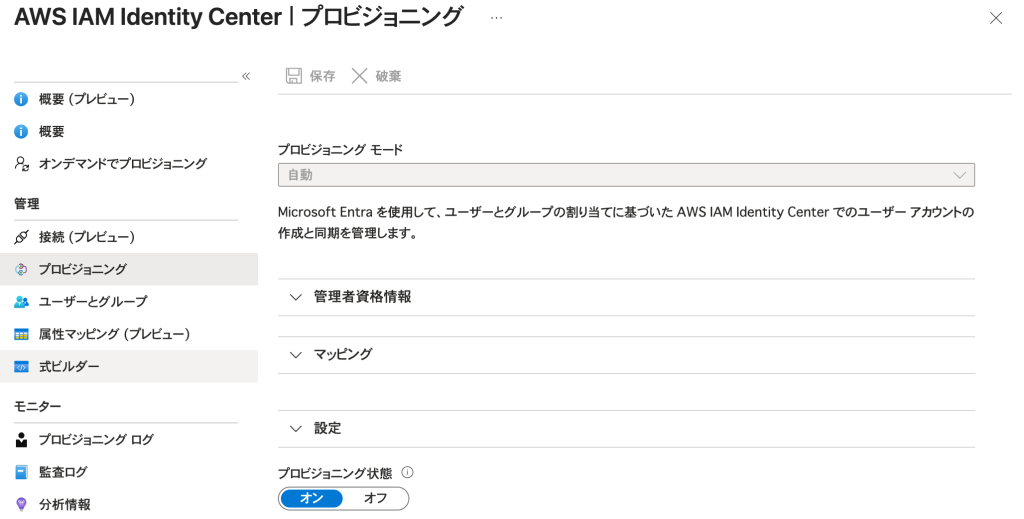Click the ユーザーとグループ people icon
This screenshot has width=1024, height=519.
point(21,302)
